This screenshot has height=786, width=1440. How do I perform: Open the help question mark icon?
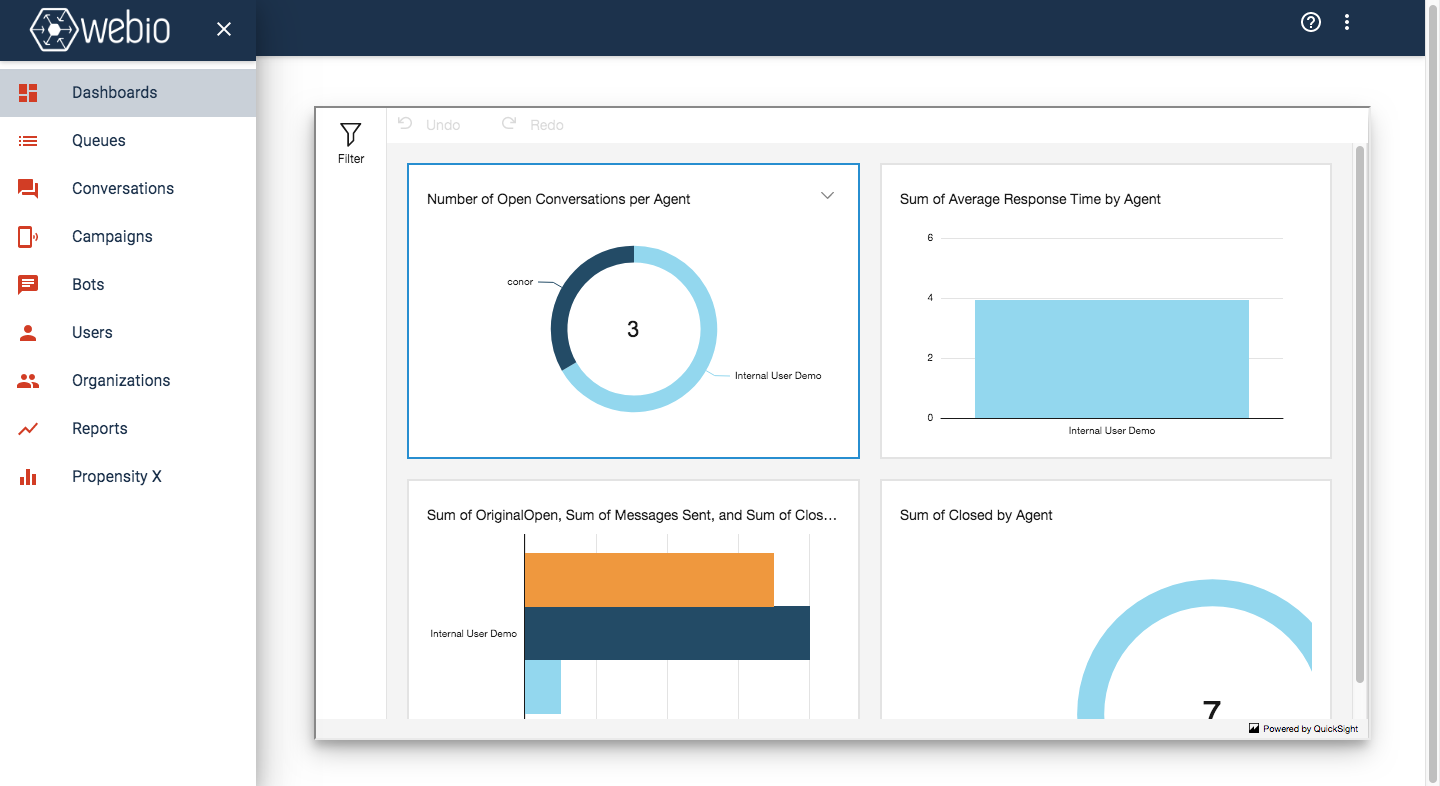click(1311, 22)
